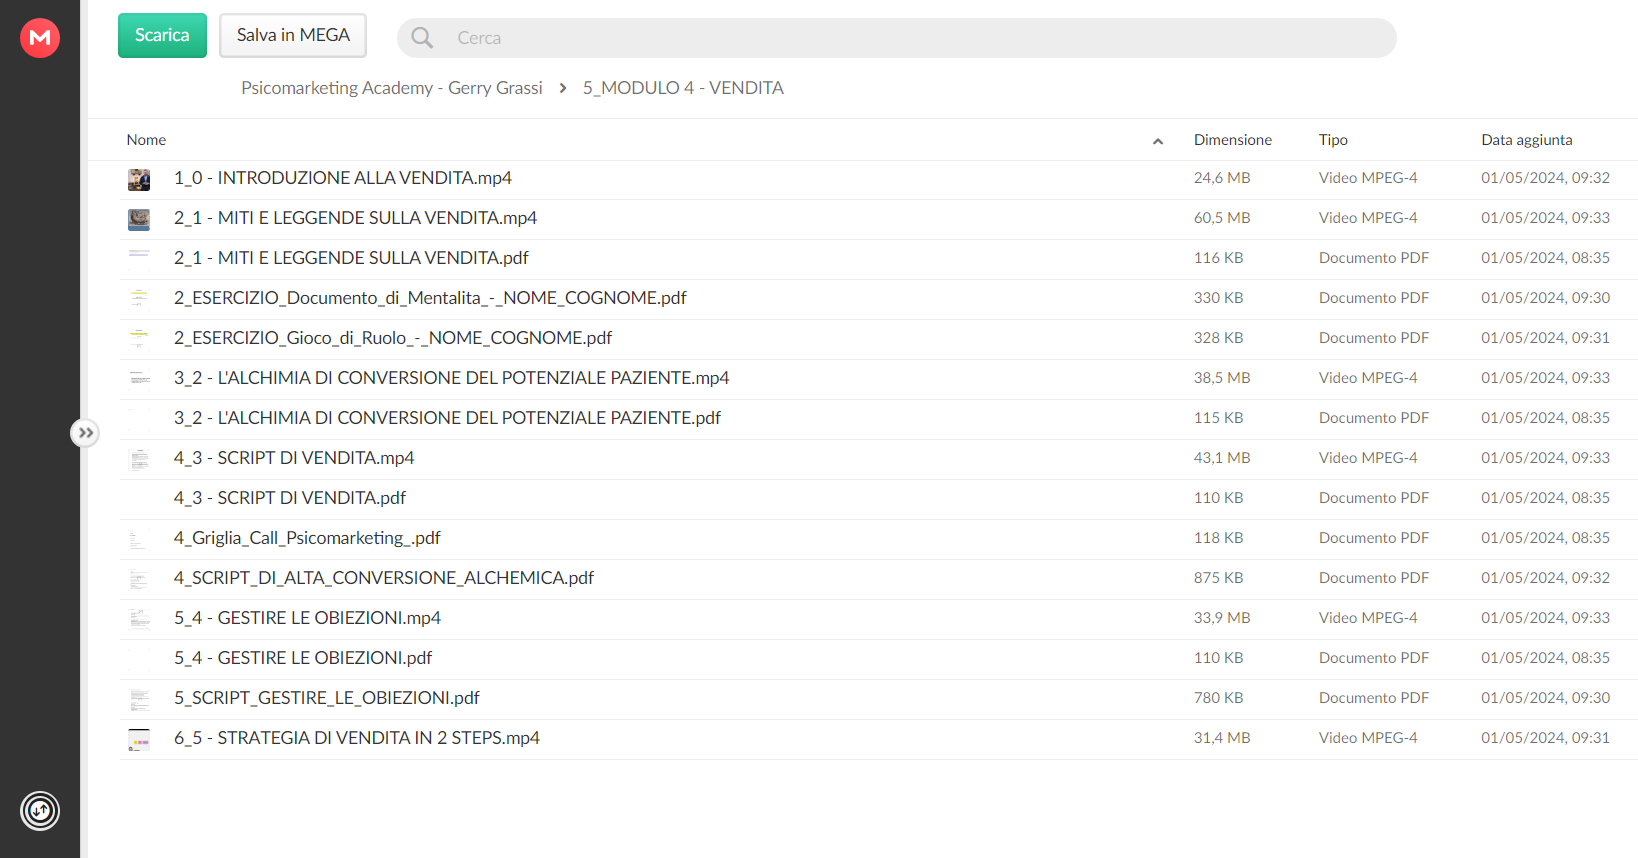
Task: Click the 115 KB size cell
Action: coord(1218,418)
